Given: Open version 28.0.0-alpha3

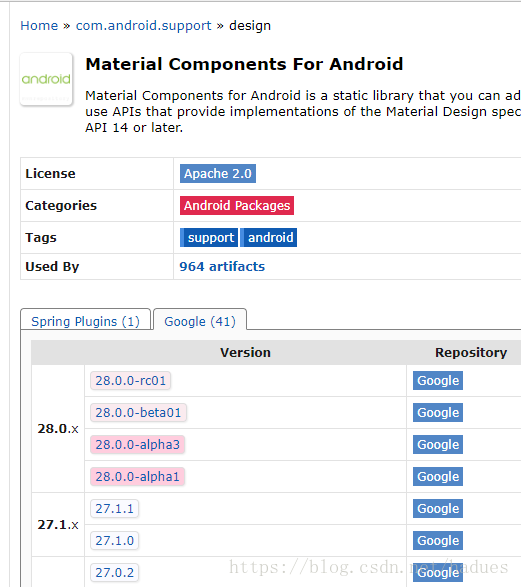Looking at the screenshot, I should [x=137, y=445].
